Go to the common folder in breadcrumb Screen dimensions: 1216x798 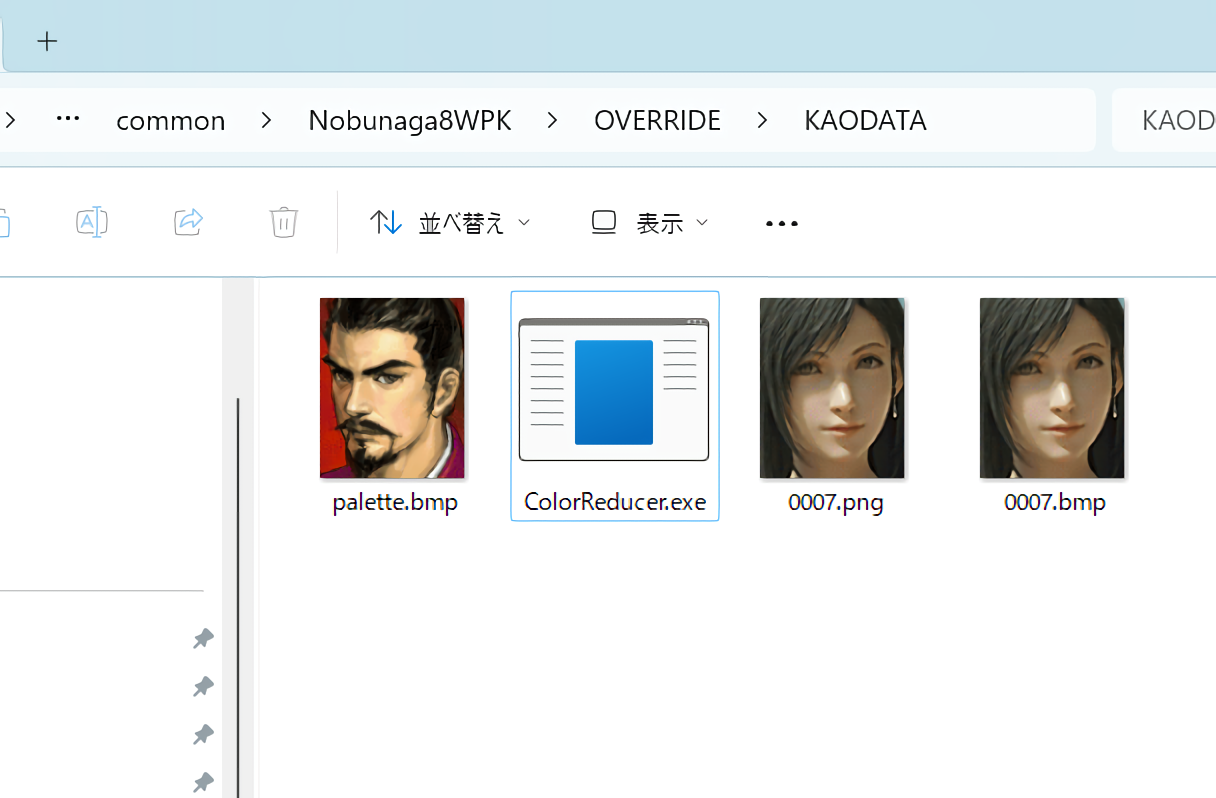[171, 121]
